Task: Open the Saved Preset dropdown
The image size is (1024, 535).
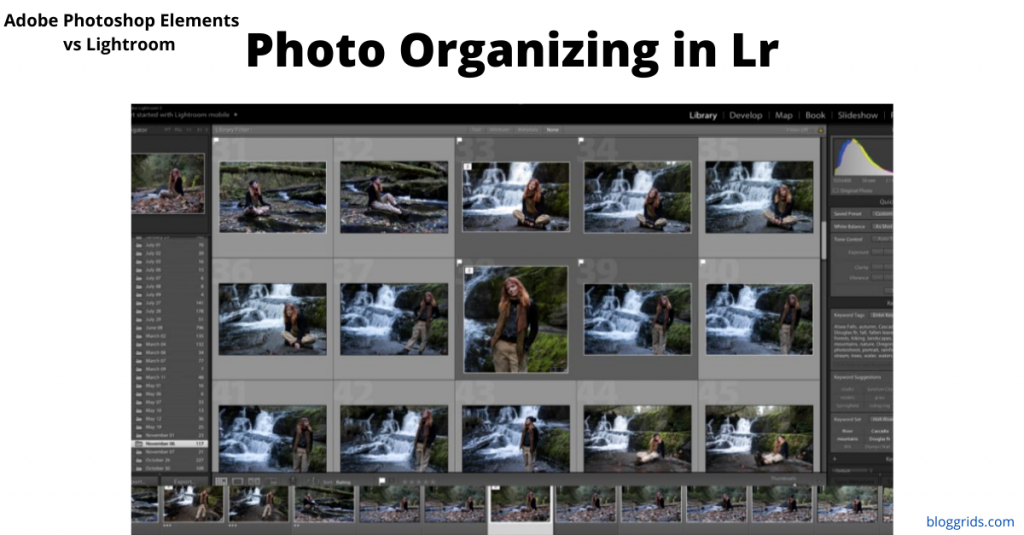Action: 882,214
